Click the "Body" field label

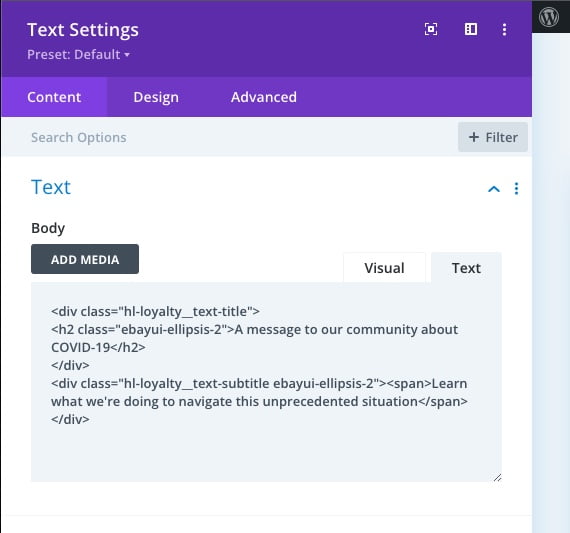(x=48, y=228)
